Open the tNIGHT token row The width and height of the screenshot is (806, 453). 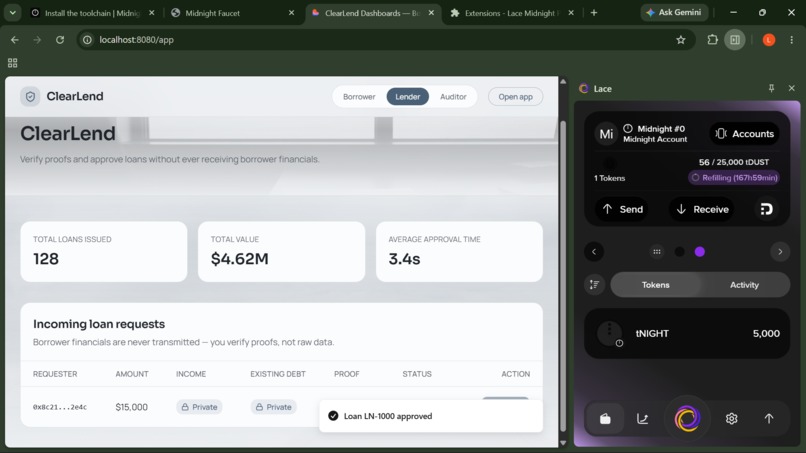click(687, 333)
